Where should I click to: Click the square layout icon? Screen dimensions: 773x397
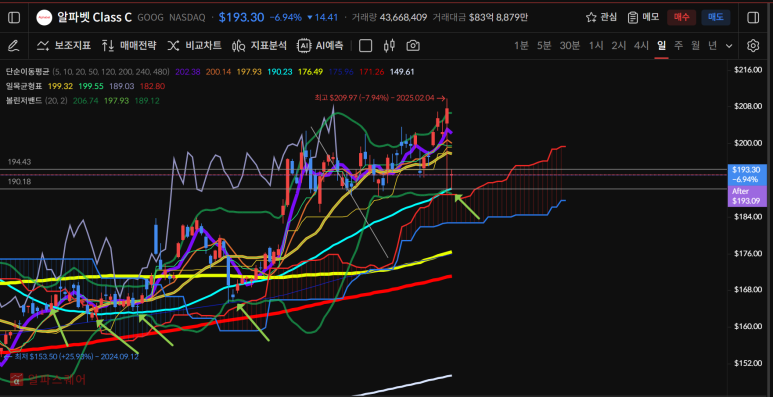click(365, 46)
